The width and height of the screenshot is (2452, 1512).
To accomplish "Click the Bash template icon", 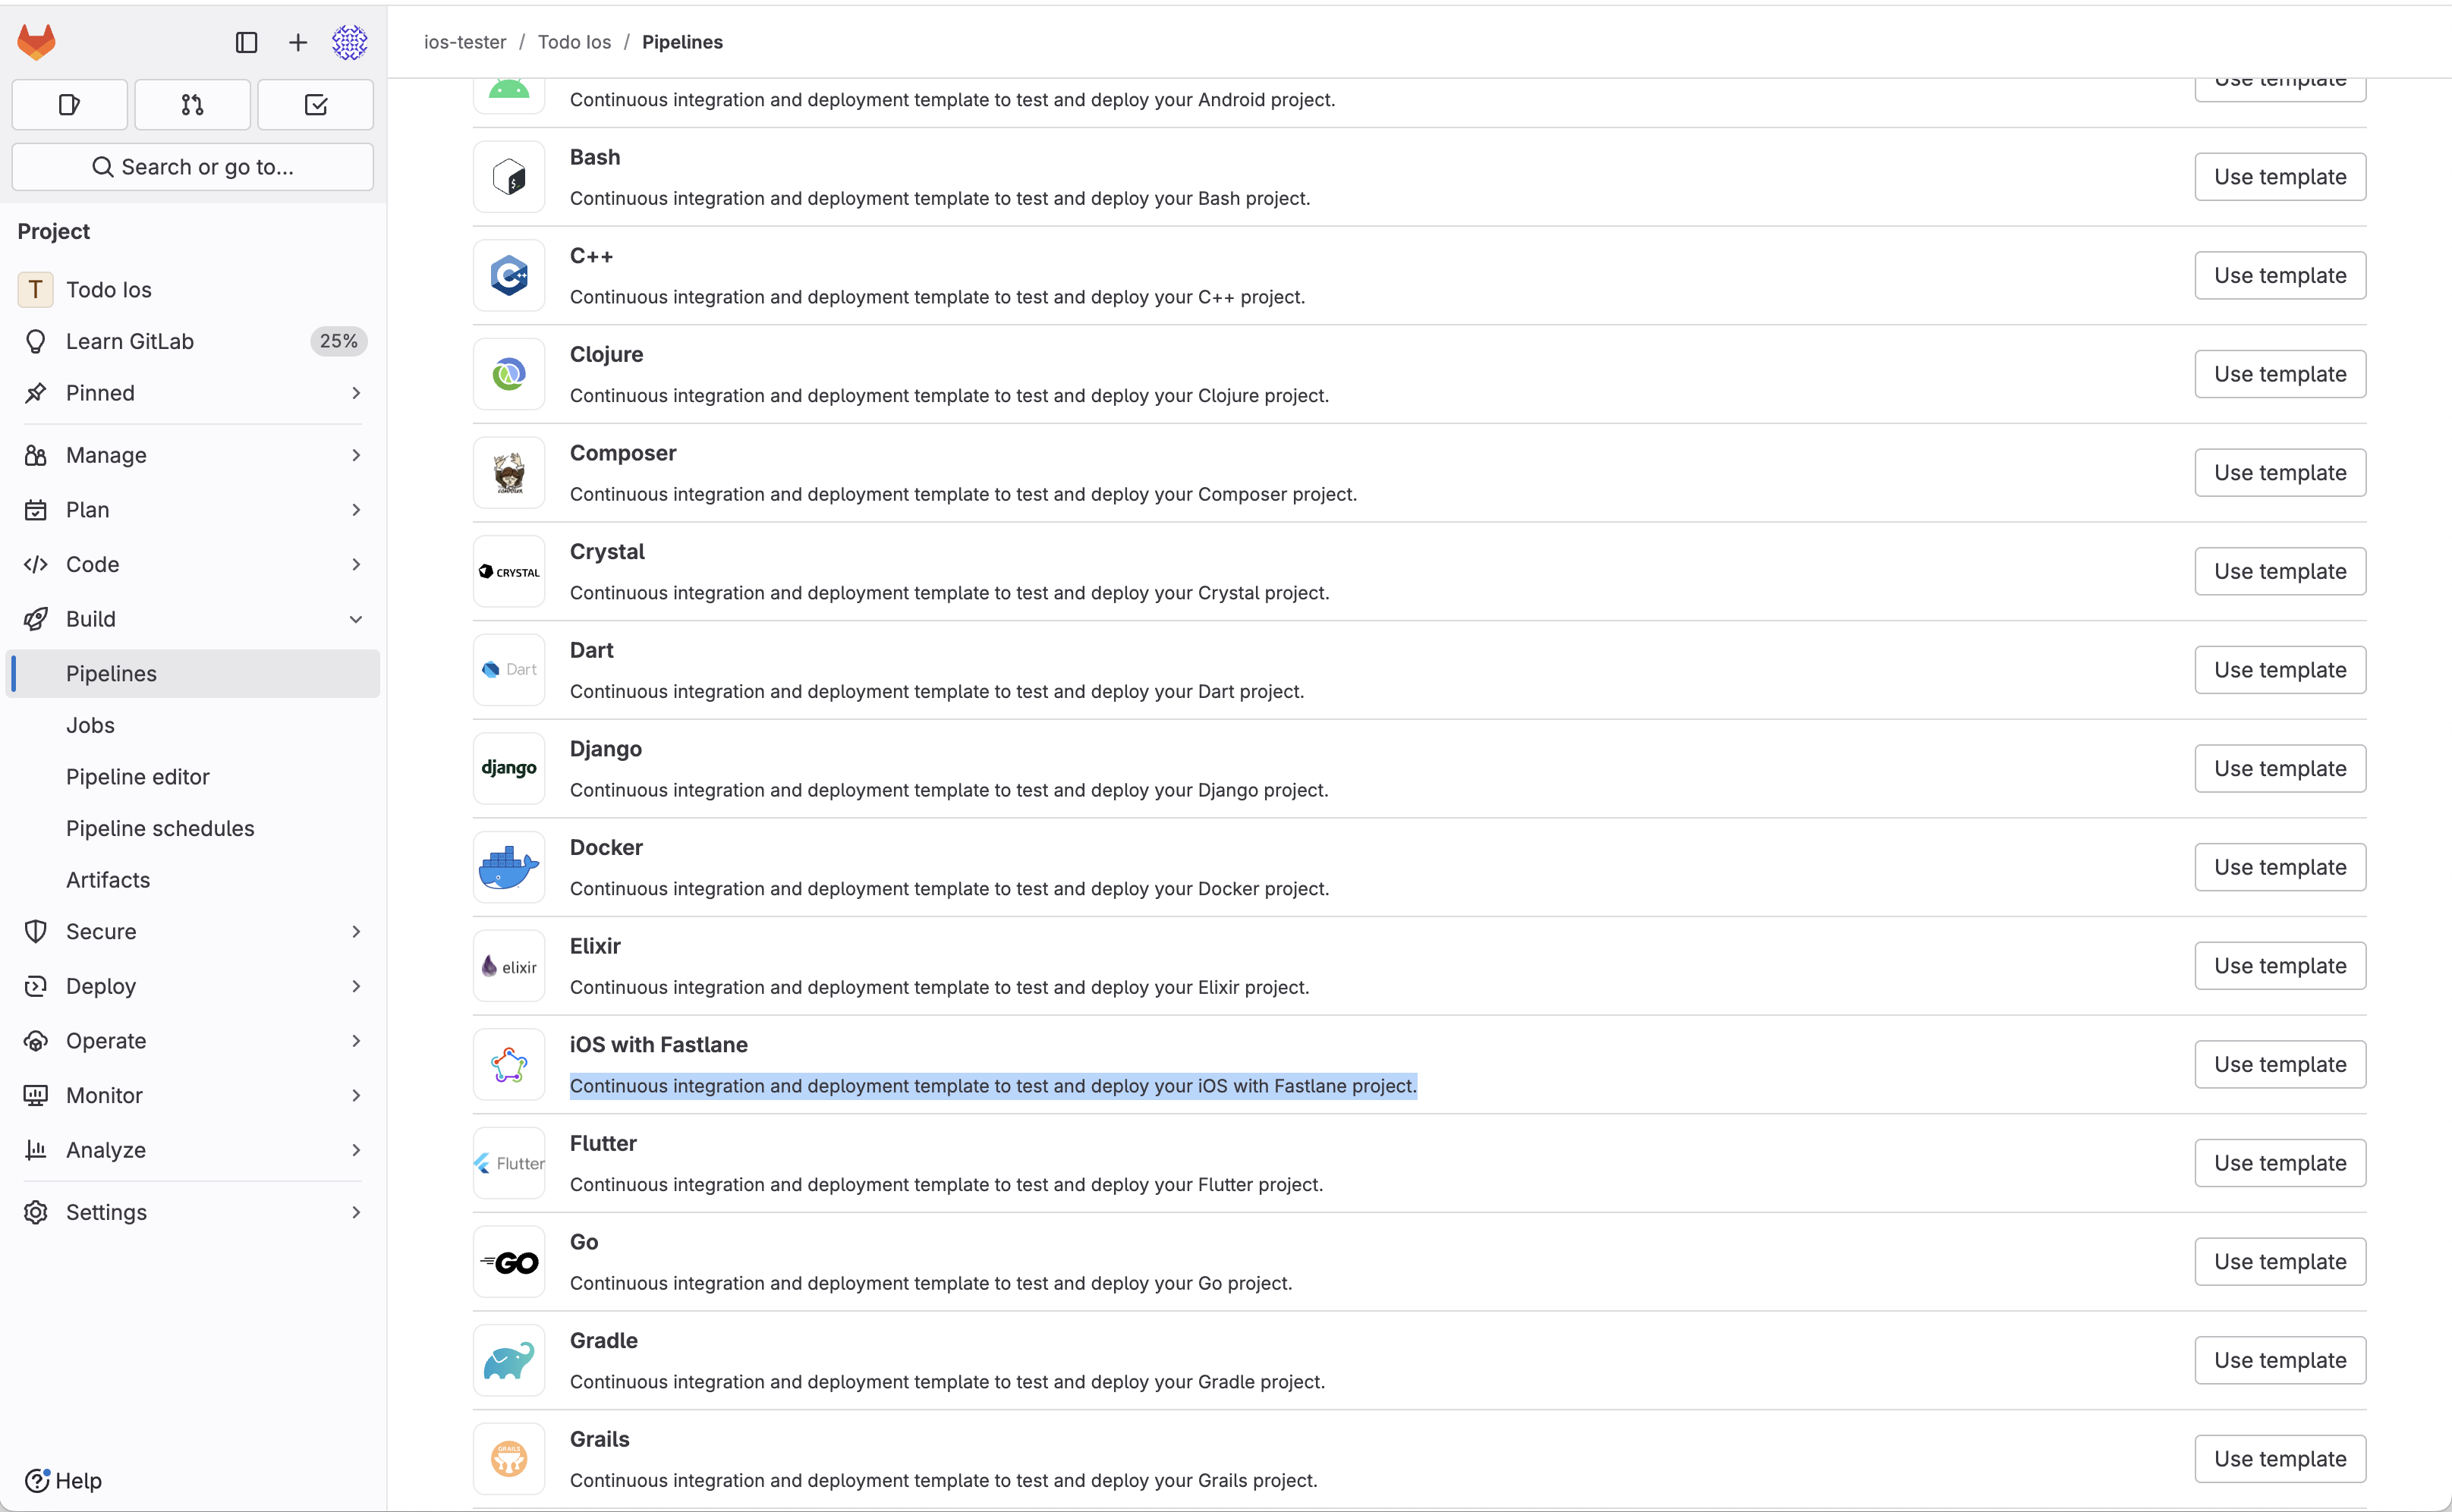I will tap(509, 178).
